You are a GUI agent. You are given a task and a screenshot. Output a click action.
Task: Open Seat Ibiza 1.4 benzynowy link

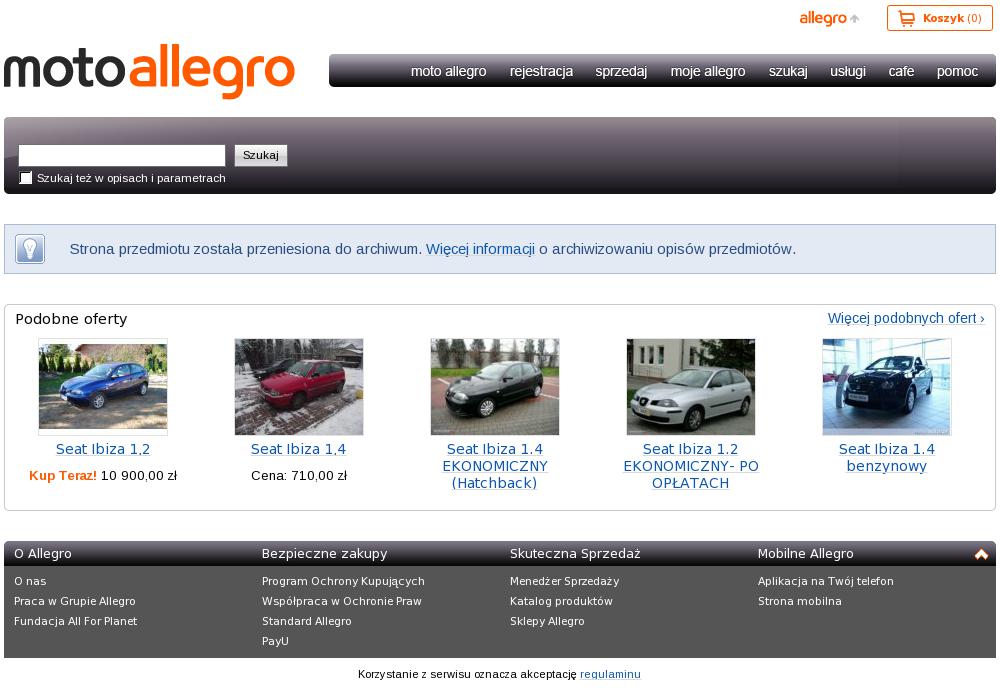click(x=886, y=457)
